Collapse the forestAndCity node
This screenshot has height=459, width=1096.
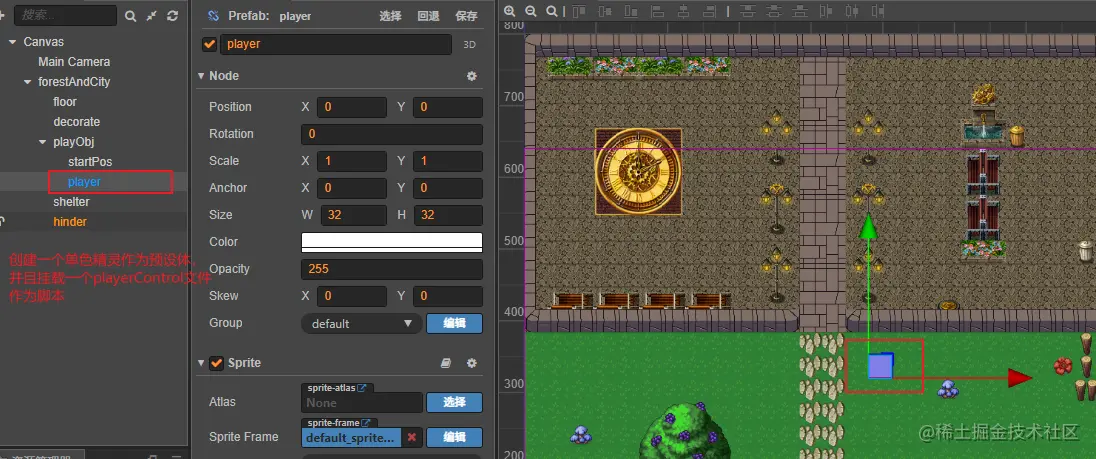tap(28, 82)
